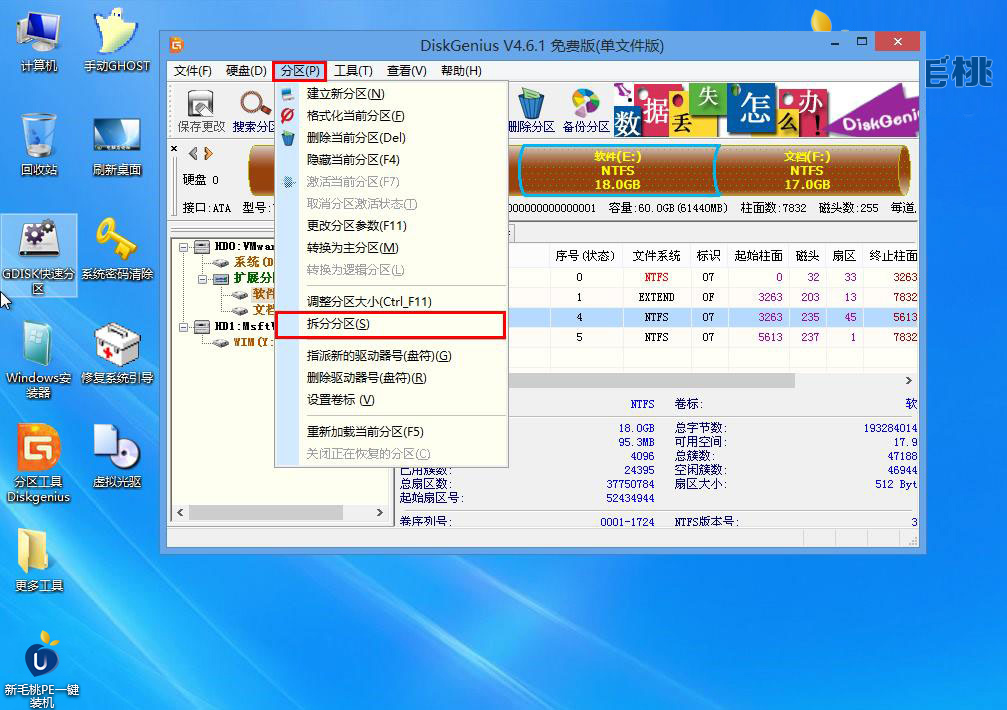Click the Save Changes (保存更改) toolbar icon
The height and width of the screenshot is (710, 1007).
coord(200,103)
